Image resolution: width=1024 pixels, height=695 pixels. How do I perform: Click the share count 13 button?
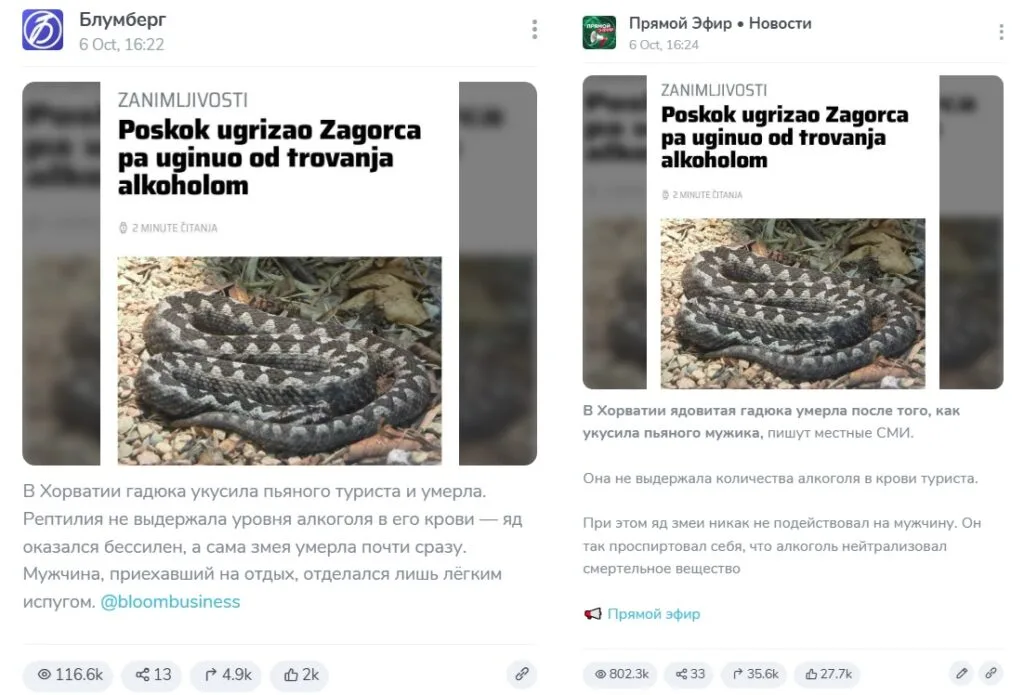click(153, 675)
